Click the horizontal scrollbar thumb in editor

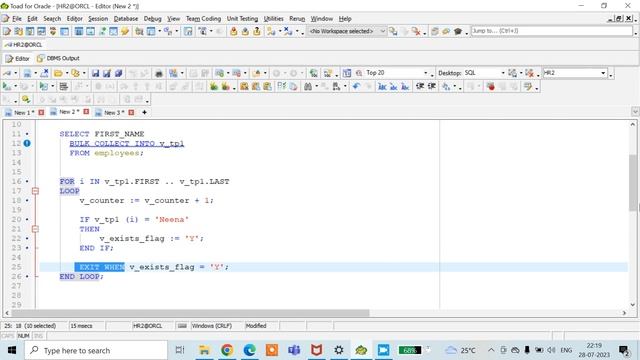click(190, 313)
